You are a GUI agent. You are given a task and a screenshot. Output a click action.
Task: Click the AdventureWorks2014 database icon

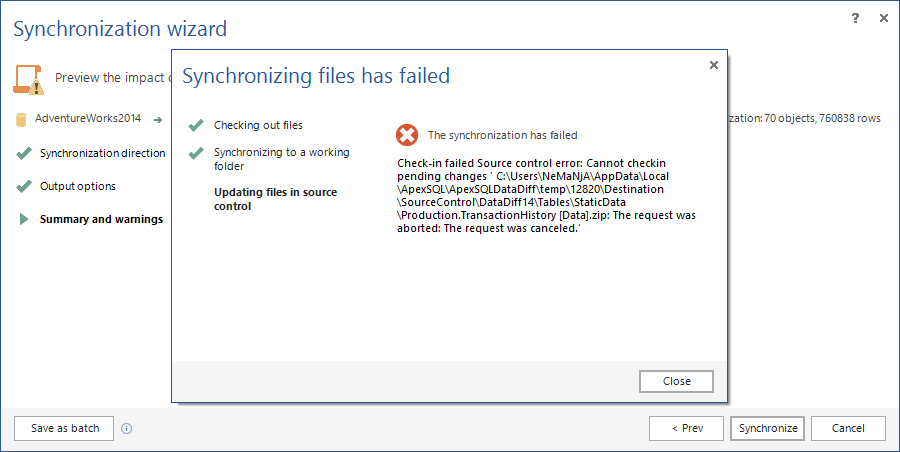click(21, 119)
